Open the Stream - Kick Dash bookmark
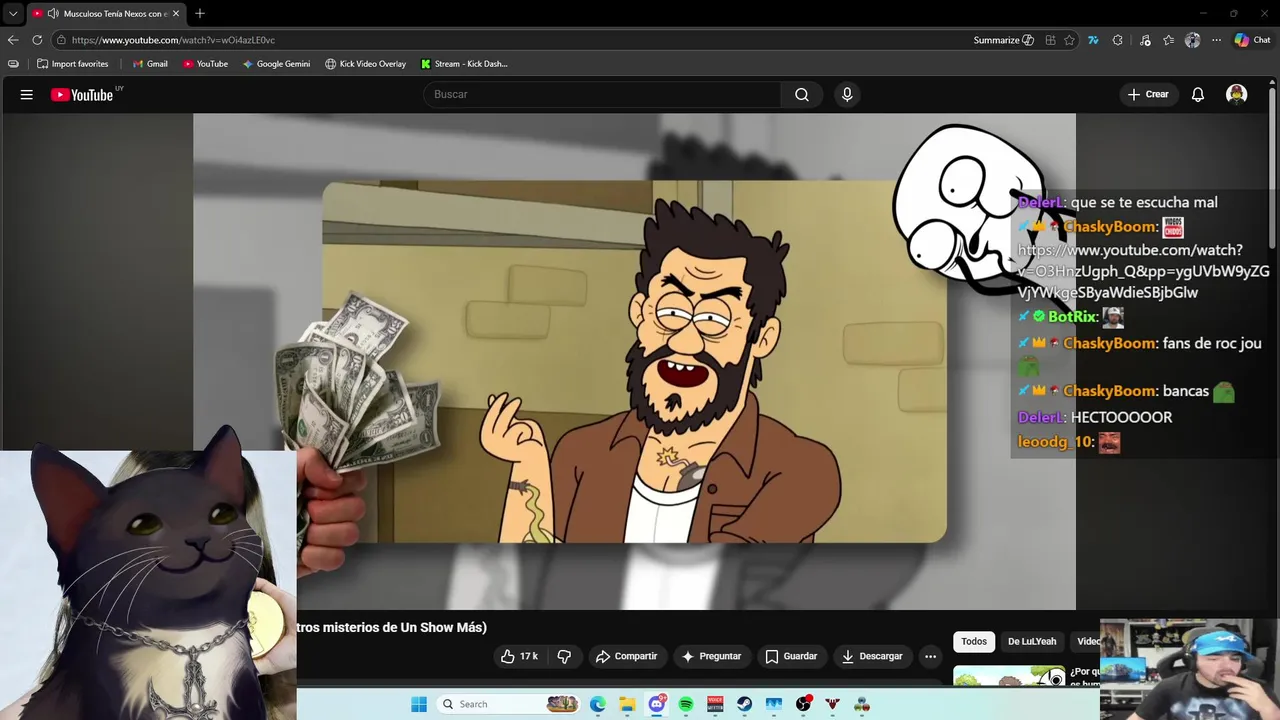The width and height of the screenshot is (1280, 720). 464,64
